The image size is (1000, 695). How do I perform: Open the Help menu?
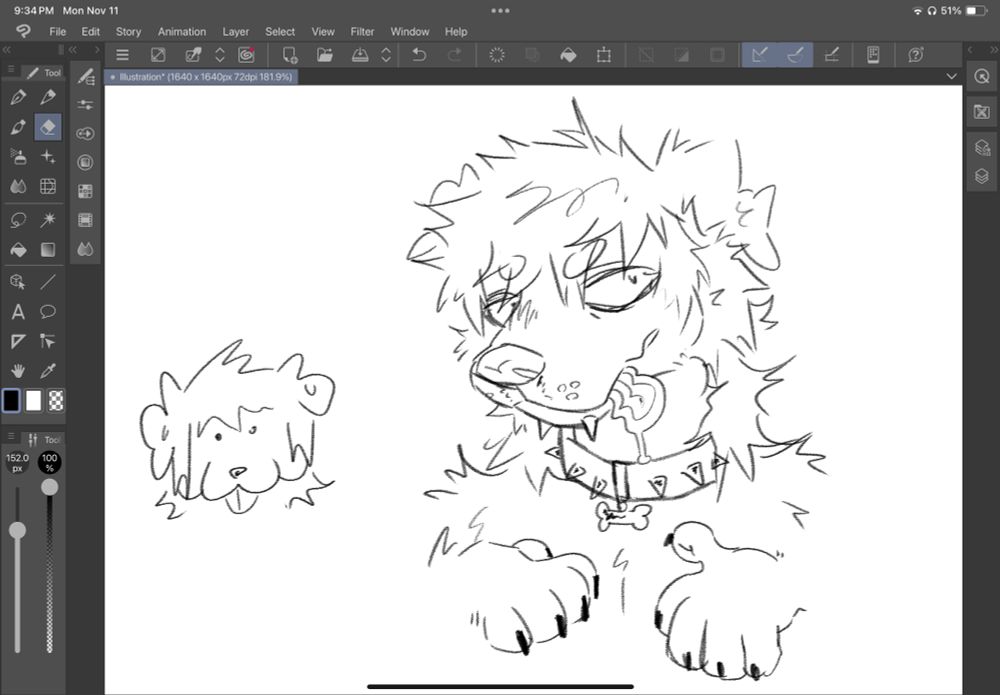(x=456, y=31)
